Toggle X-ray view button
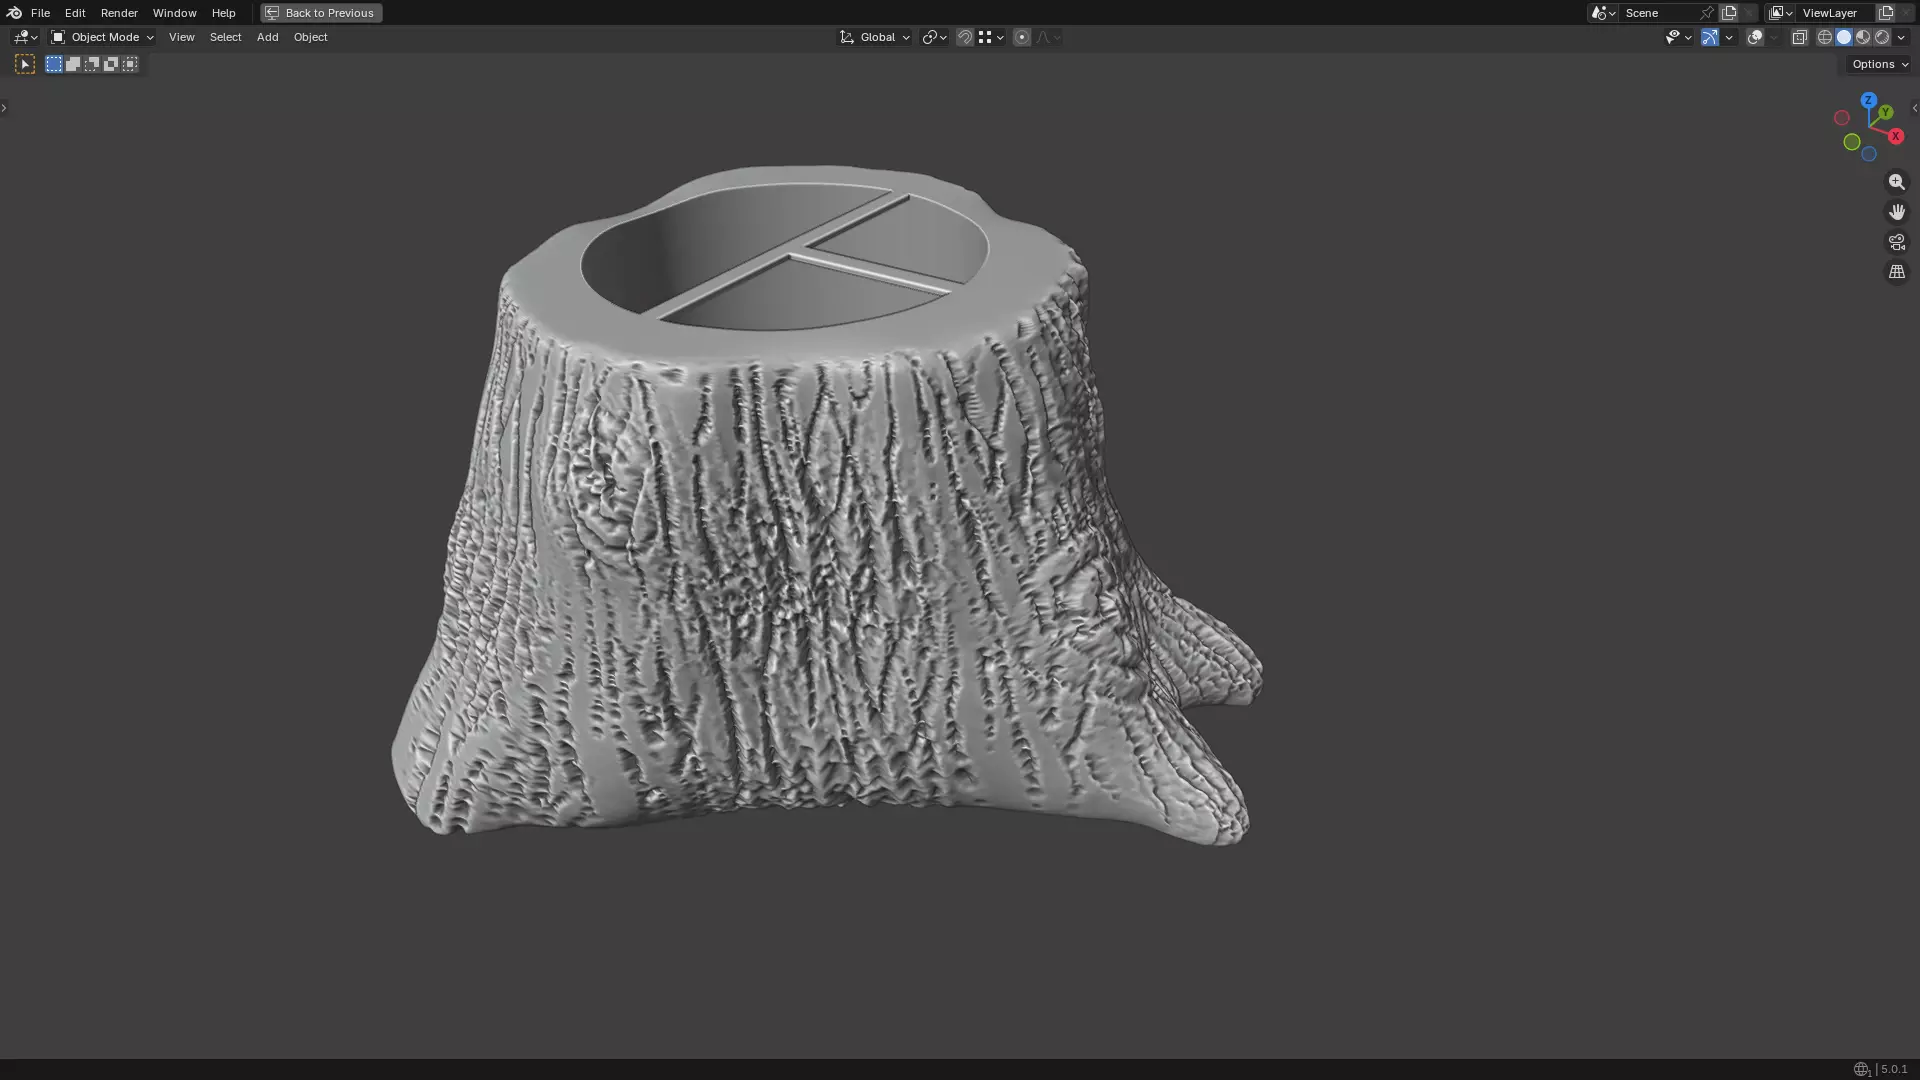Screen dimensions: 1920x1080 [1799, 37]
